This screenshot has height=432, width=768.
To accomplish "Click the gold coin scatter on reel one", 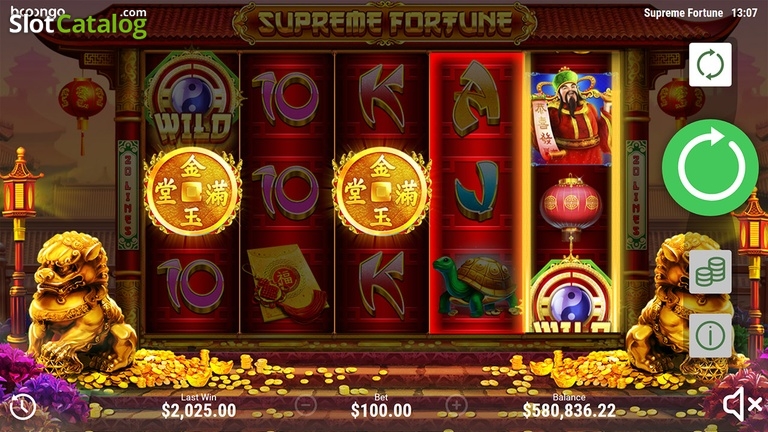I will (192, 192).
